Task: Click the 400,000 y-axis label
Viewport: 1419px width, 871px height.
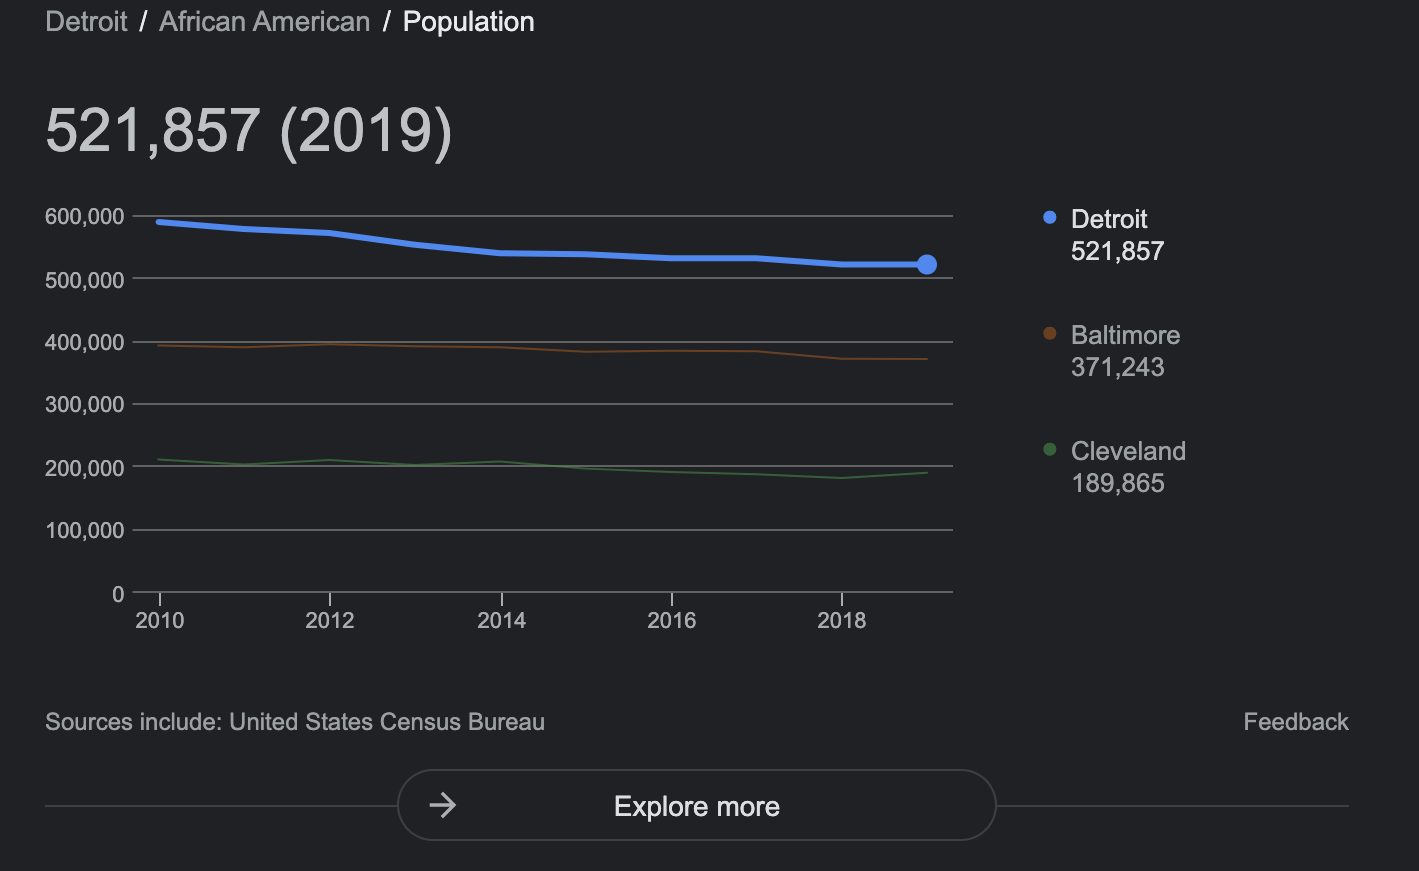Action: point(85,342)
